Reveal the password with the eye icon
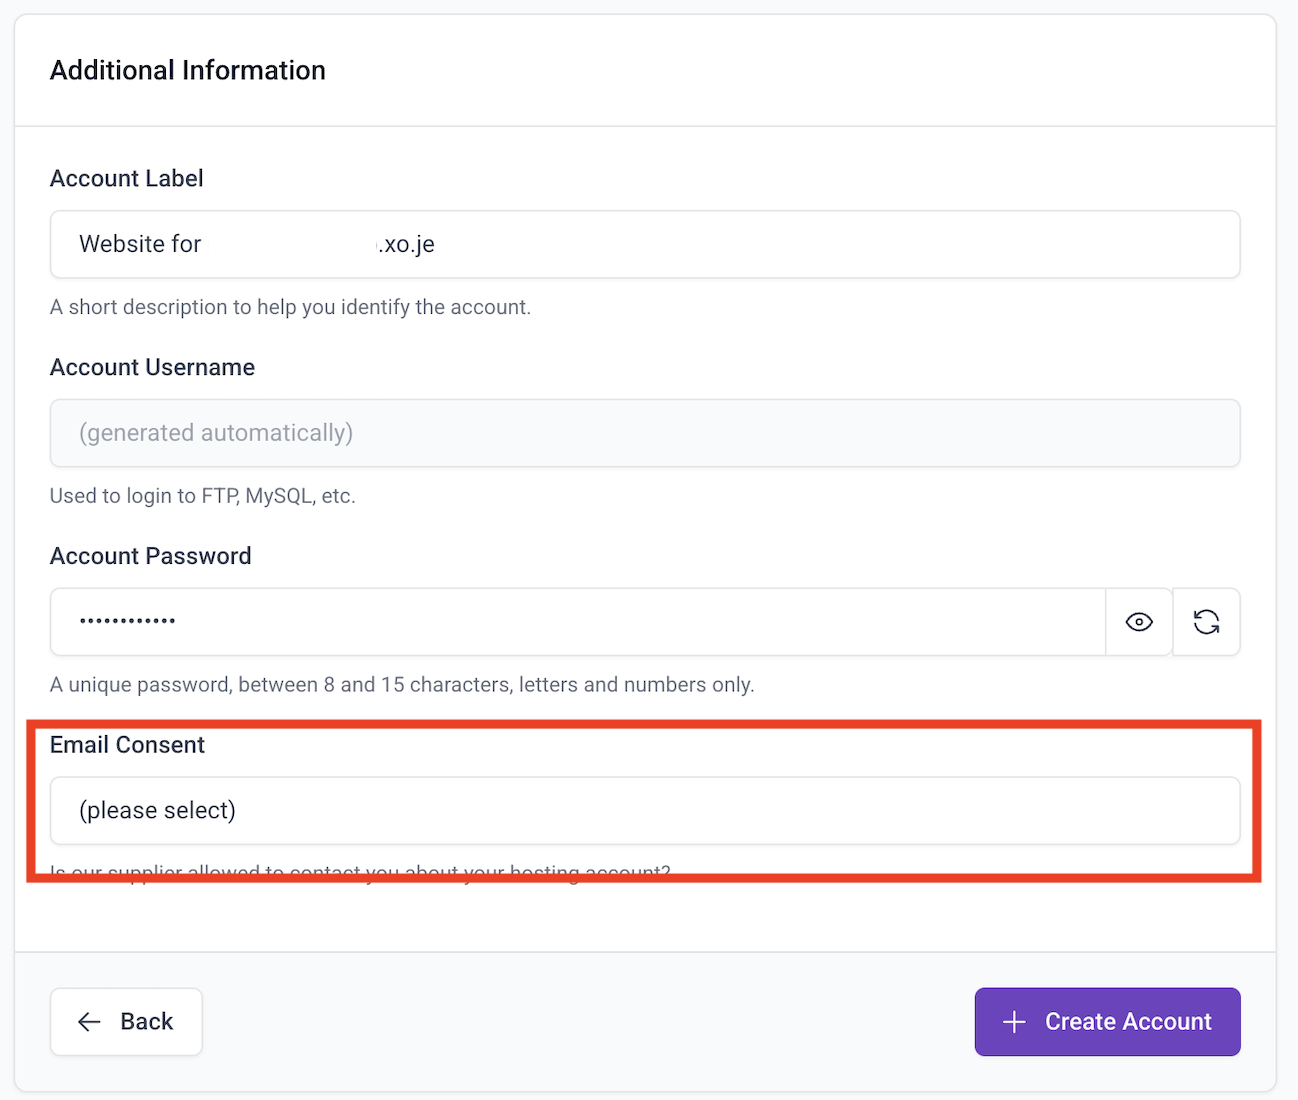 1139,622
